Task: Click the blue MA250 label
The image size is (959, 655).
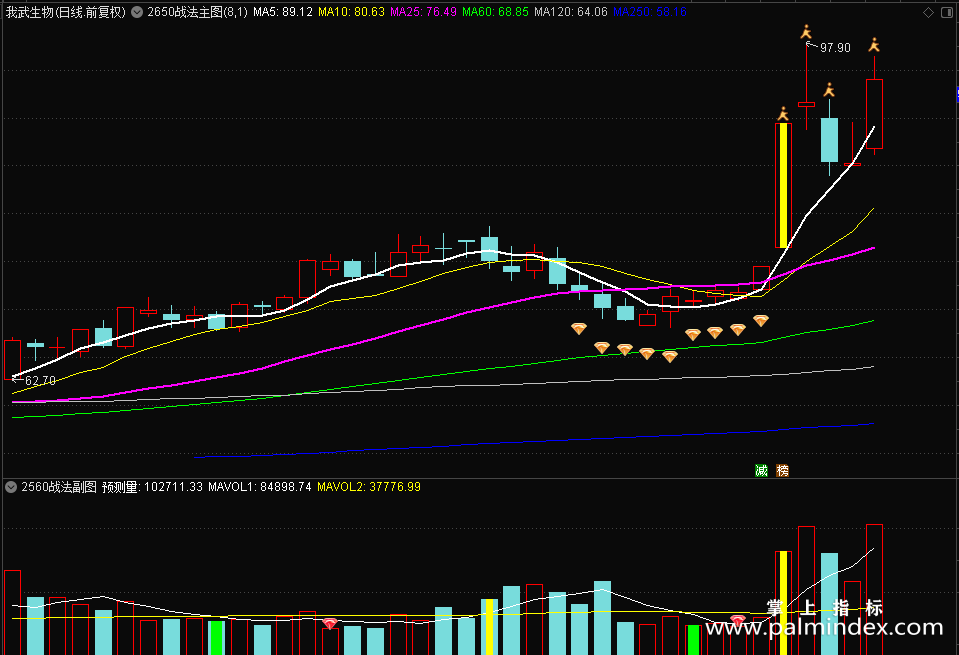Action: click(x=650, y=12)
